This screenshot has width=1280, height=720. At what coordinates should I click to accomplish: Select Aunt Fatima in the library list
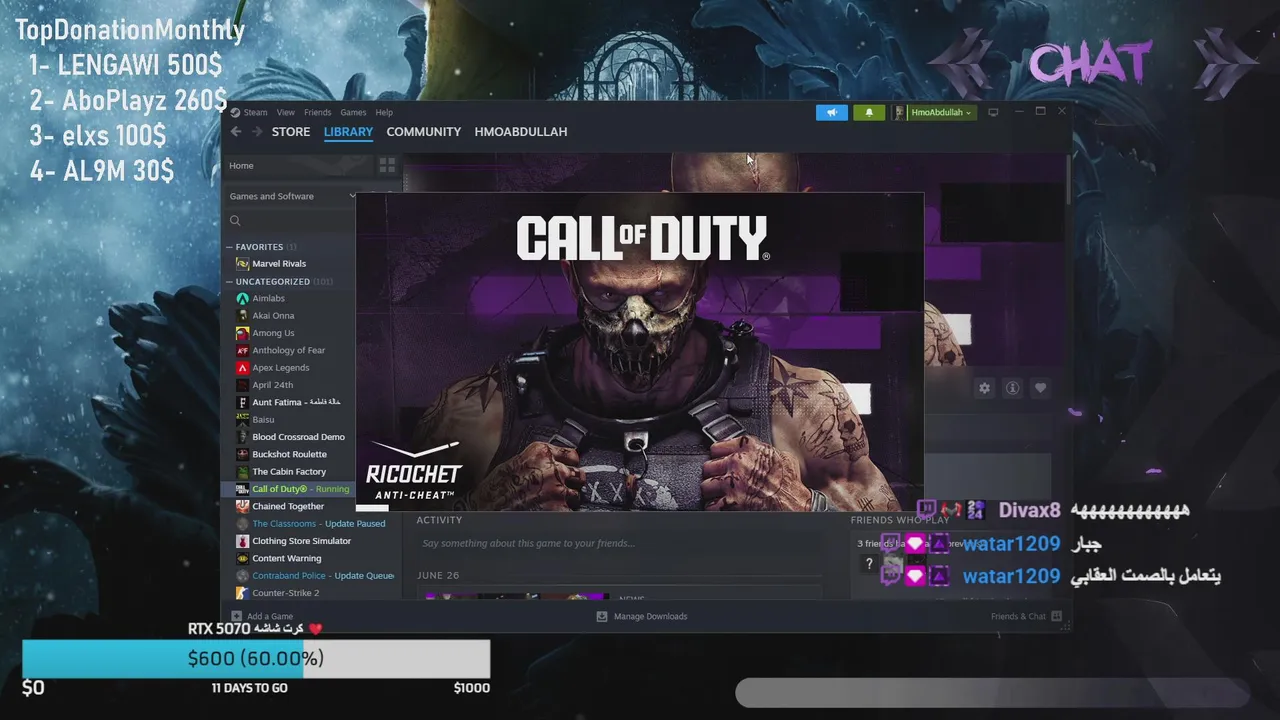(297, 402)
